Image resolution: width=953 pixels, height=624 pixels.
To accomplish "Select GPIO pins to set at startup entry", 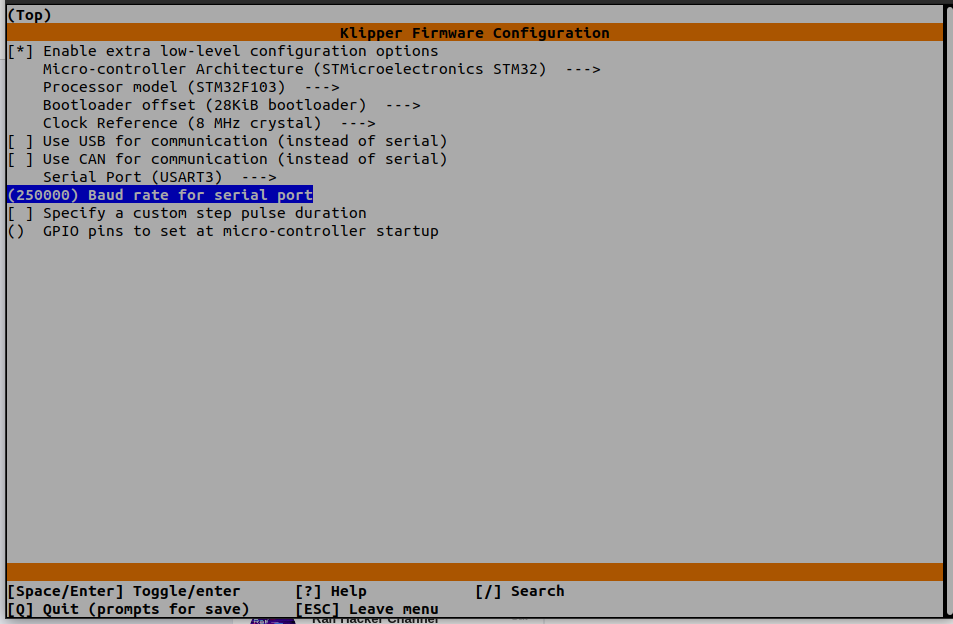I will click(223, 231).
